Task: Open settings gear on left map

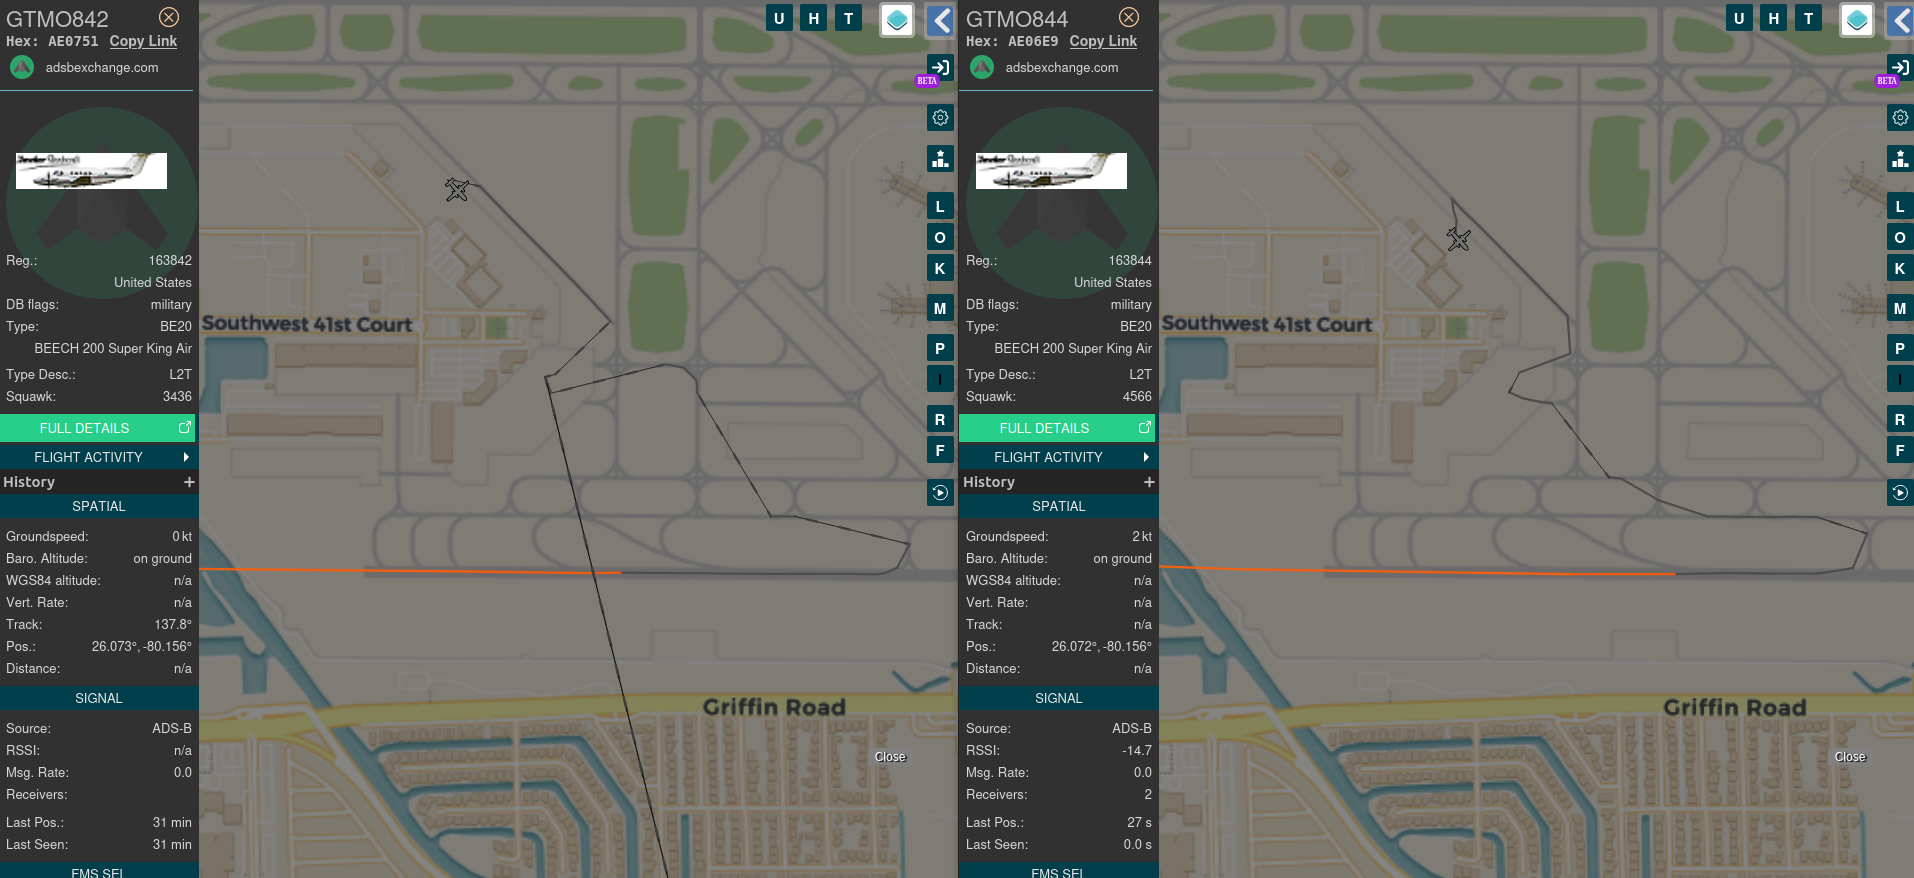Action: [940, 118]
